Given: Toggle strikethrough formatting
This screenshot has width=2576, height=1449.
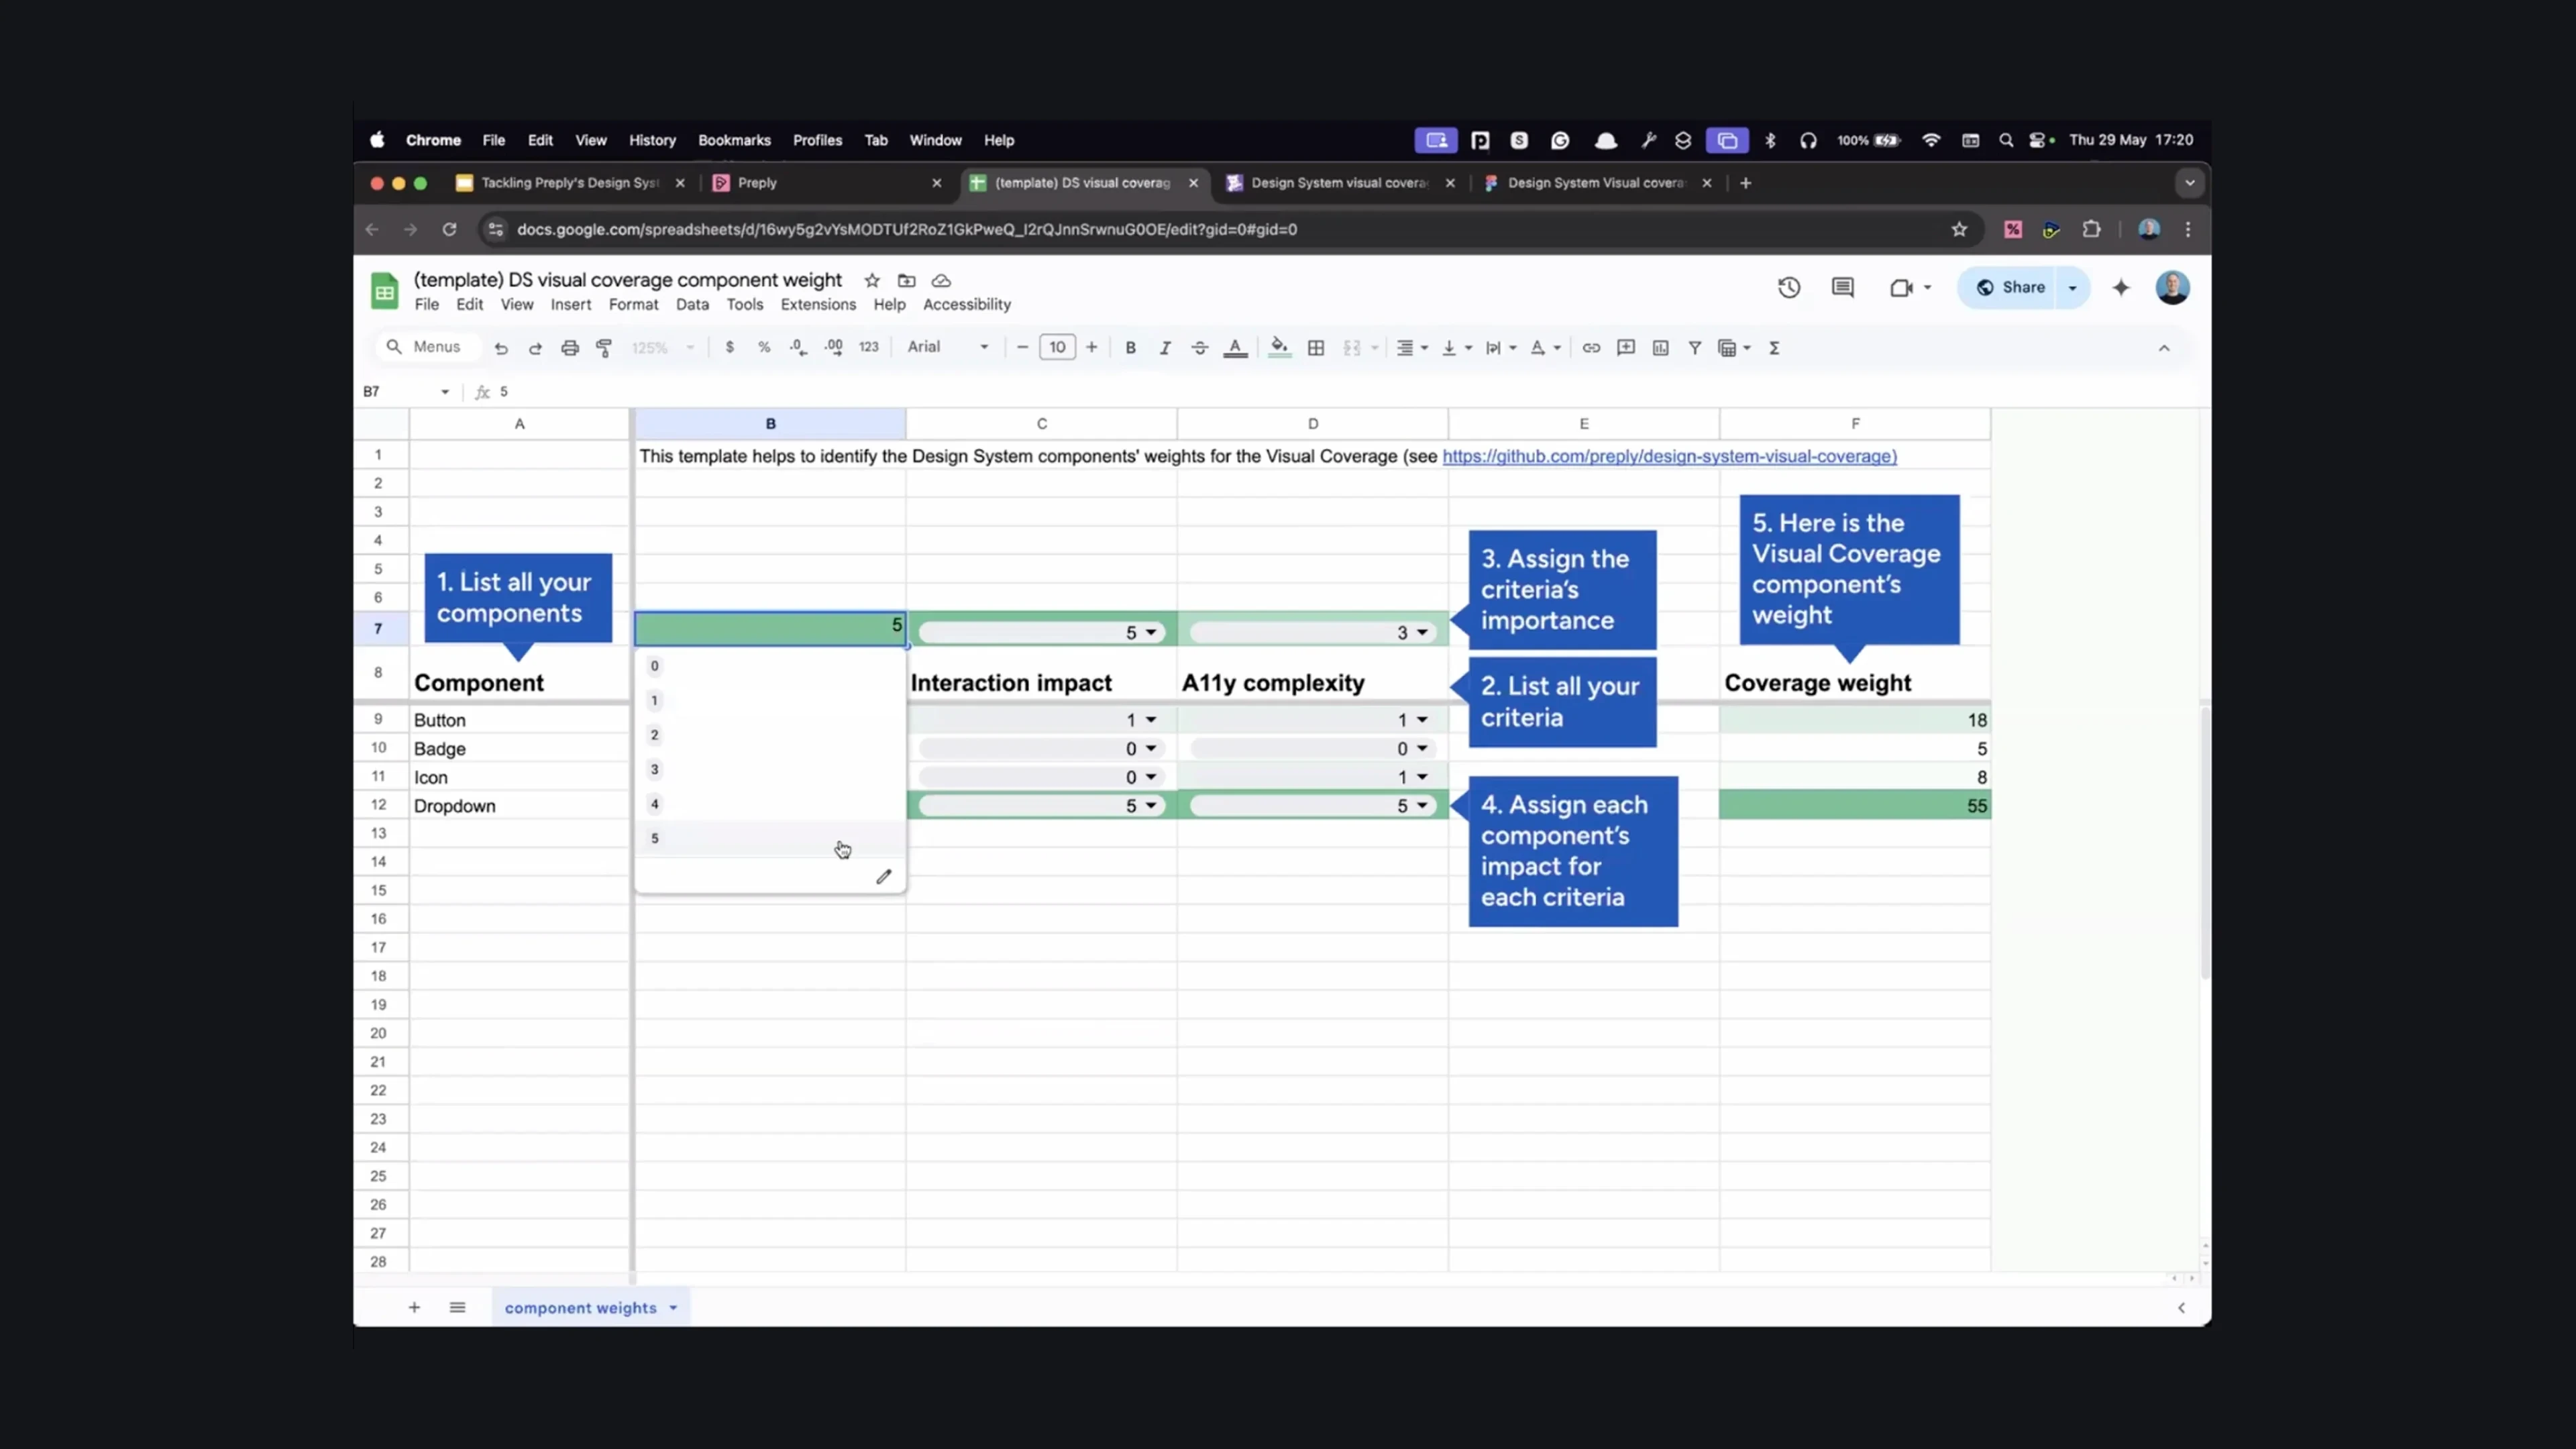Looking at the screenshot, I should click(1199, 347).
